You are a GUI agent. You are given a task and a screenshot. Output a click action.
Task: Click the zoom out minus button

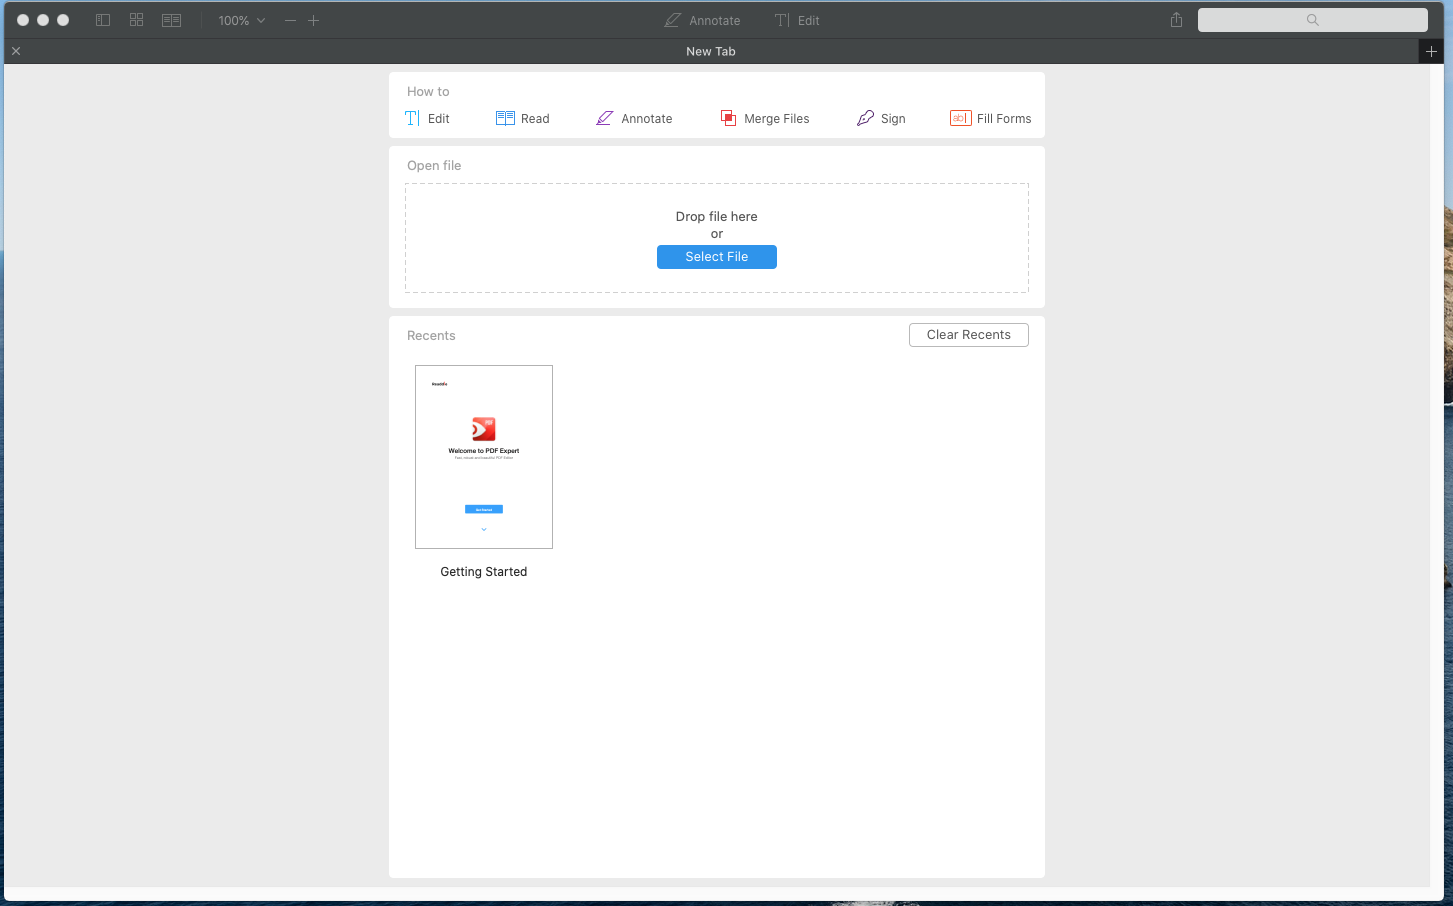click(290, 20)
